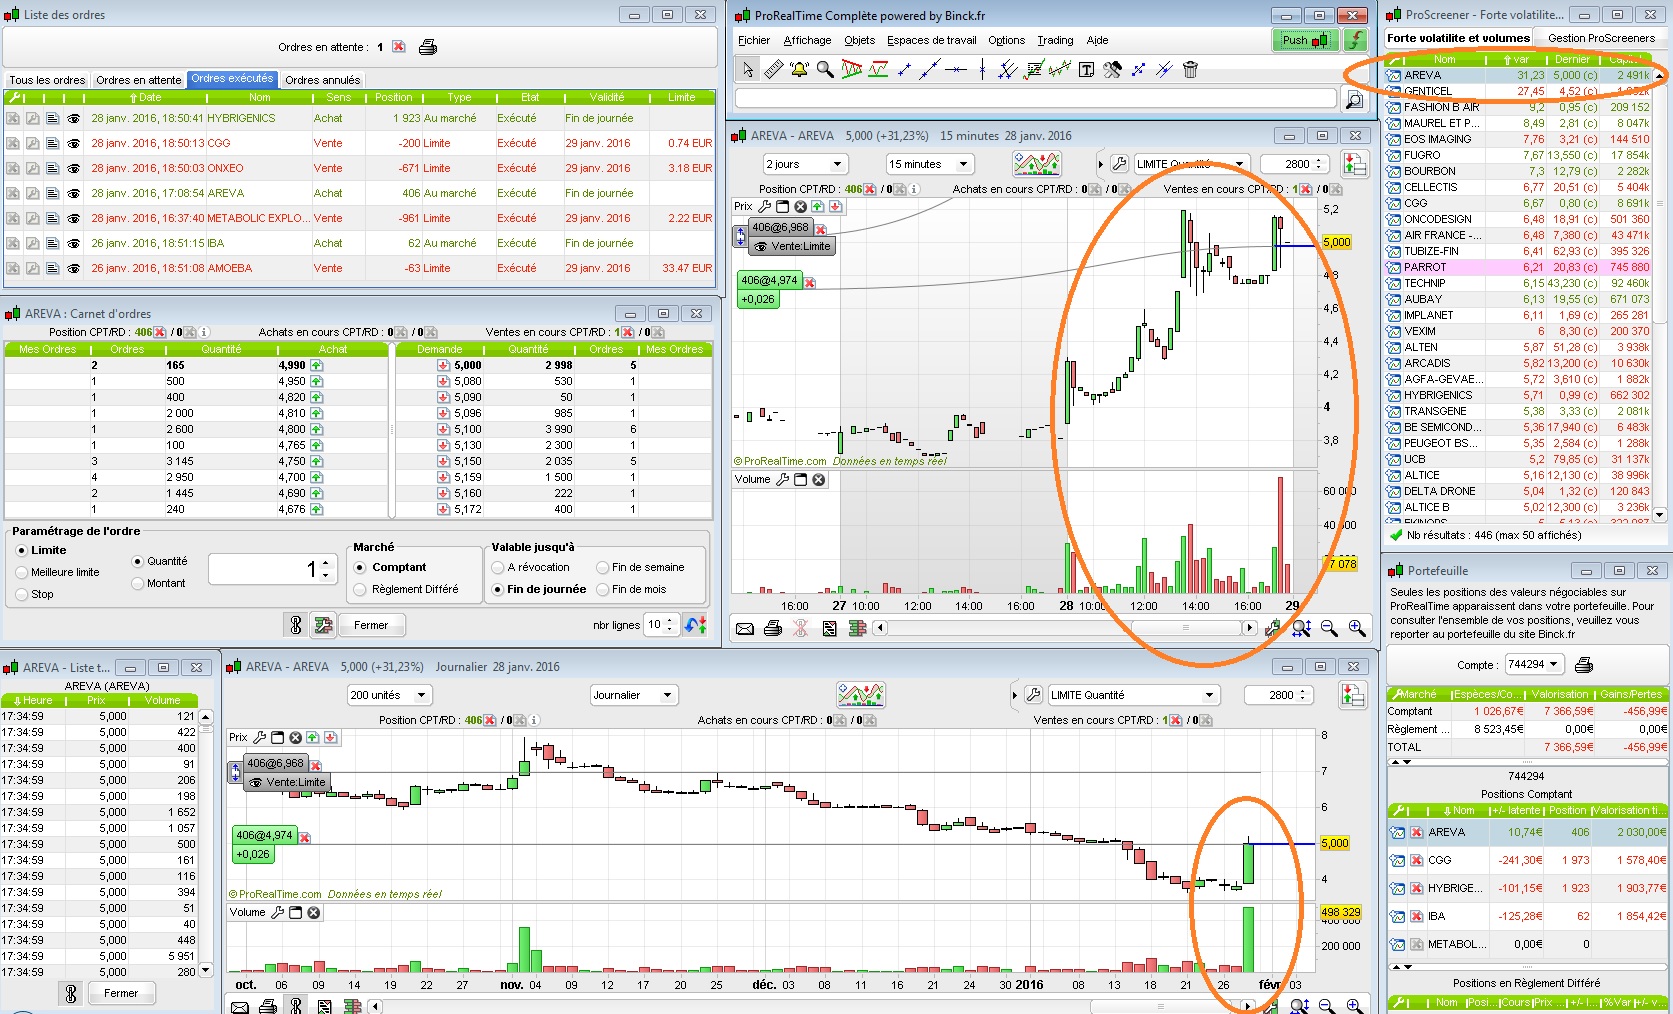
Task: Print the 15 minutes AREVA chart
Action: 772,628
